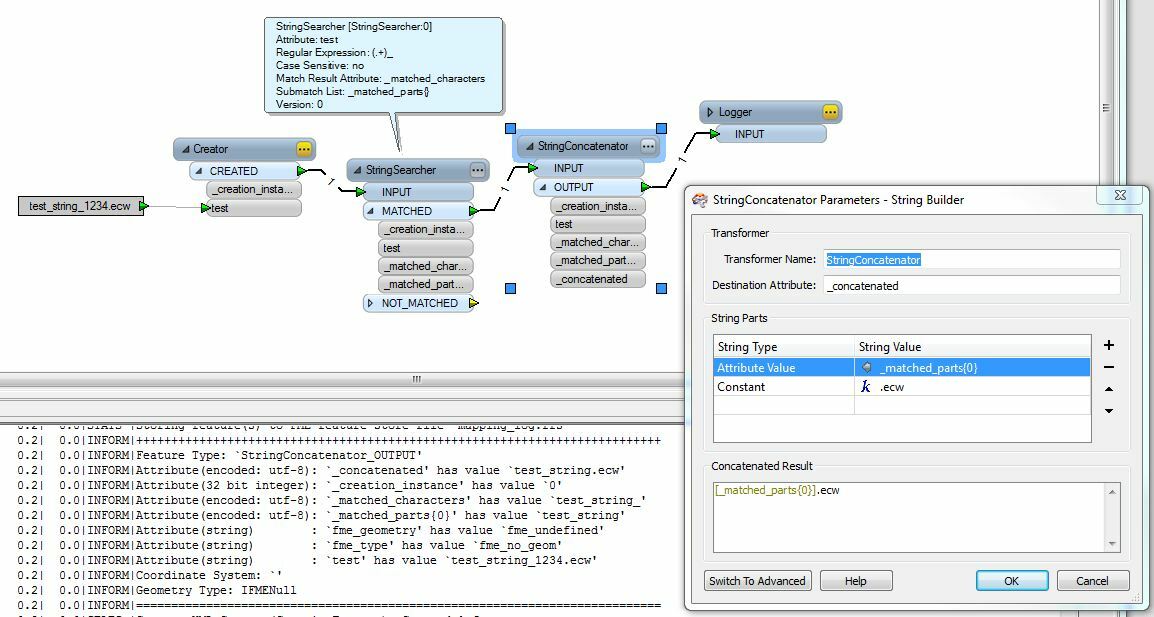The height and width of the screenshot is (617, 1154).
Task: Click the Concatenated Result text area
Action: click(909, 517)
